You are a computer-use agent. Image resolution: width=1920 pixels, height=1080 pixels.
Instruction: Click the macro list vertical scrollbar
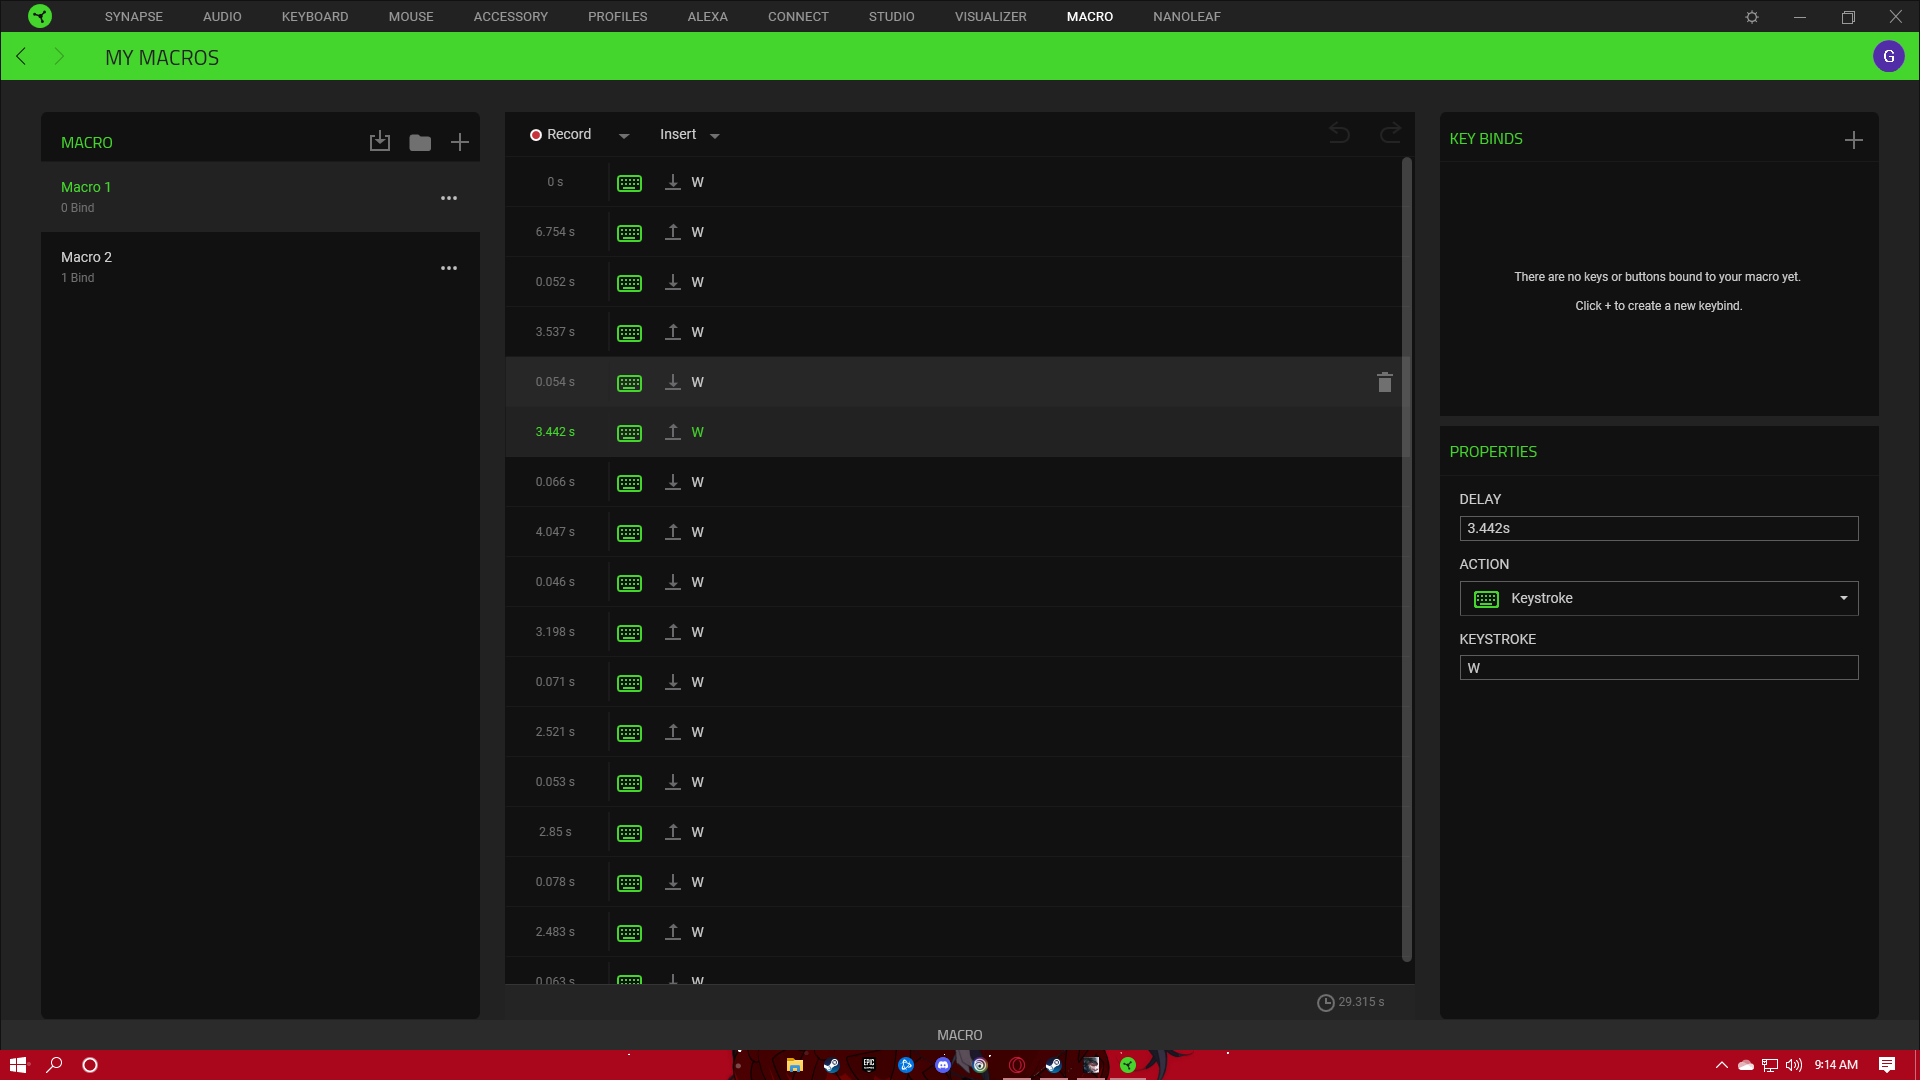(x=1407, y=560)
